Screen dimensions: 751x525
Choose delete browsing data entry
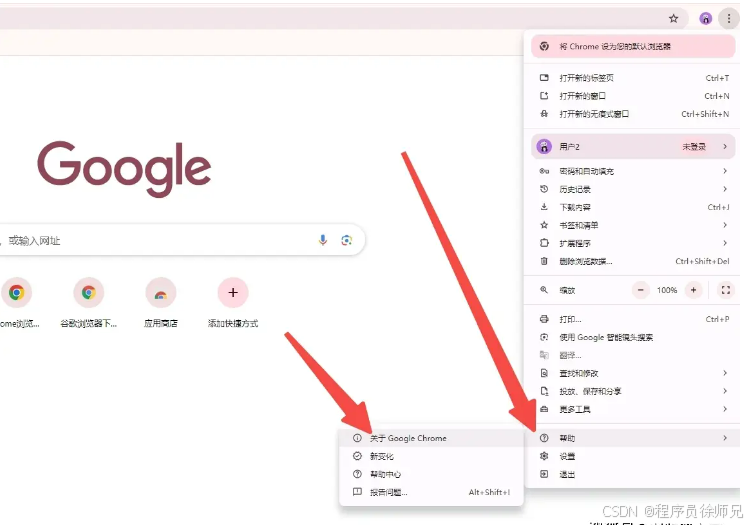click(633, 261)
